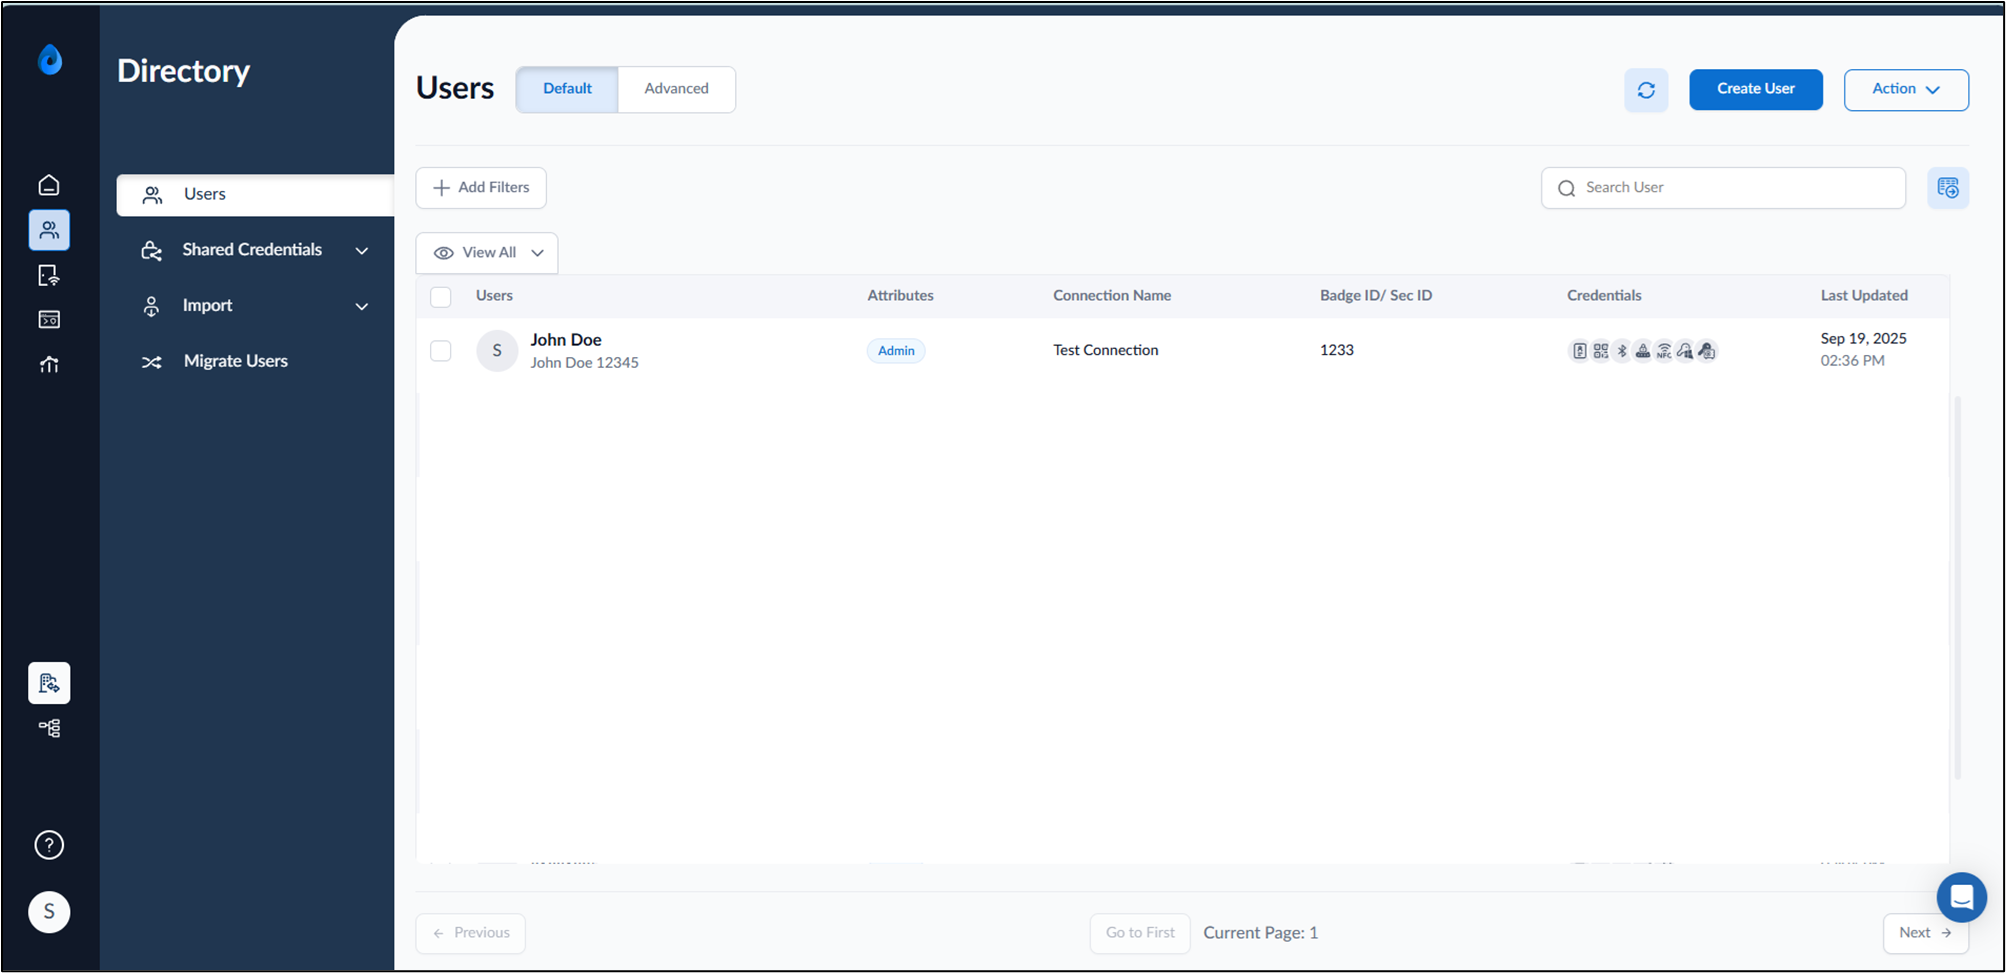Click the blue droplet app logo
Screen dimensions: 2006x973
coord(50,60)
